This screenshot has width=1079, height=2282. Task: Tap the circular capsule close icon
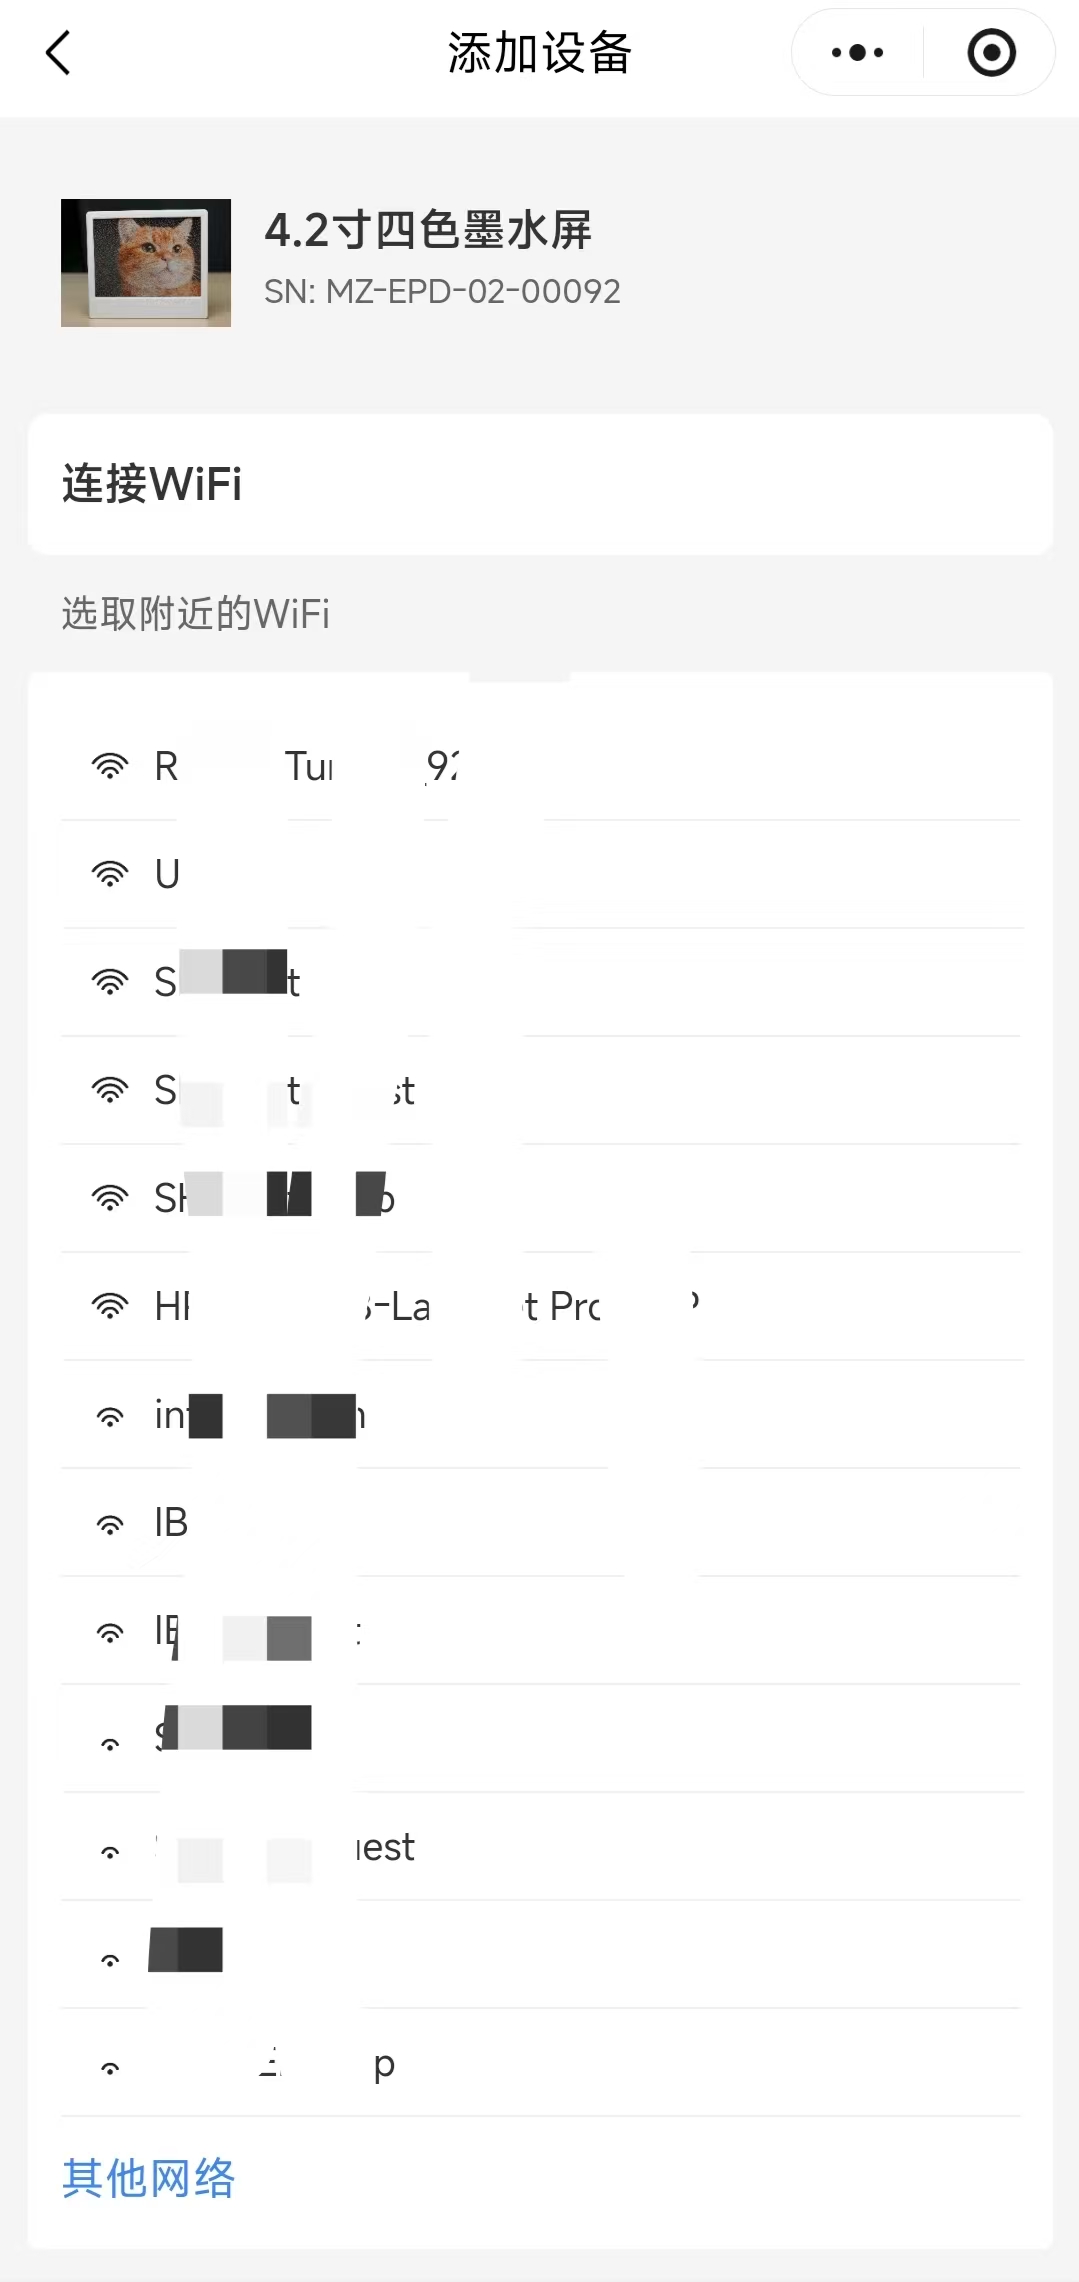pyautogui.click(x=989, y=53)
